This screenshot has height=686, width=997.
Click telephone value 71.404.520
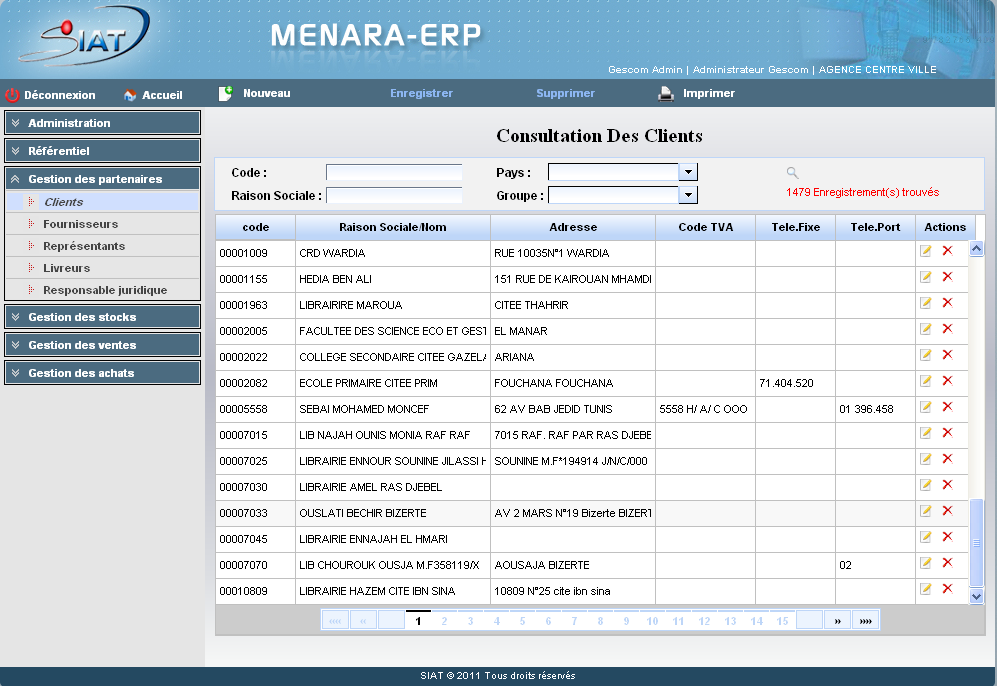pos(786,383)
